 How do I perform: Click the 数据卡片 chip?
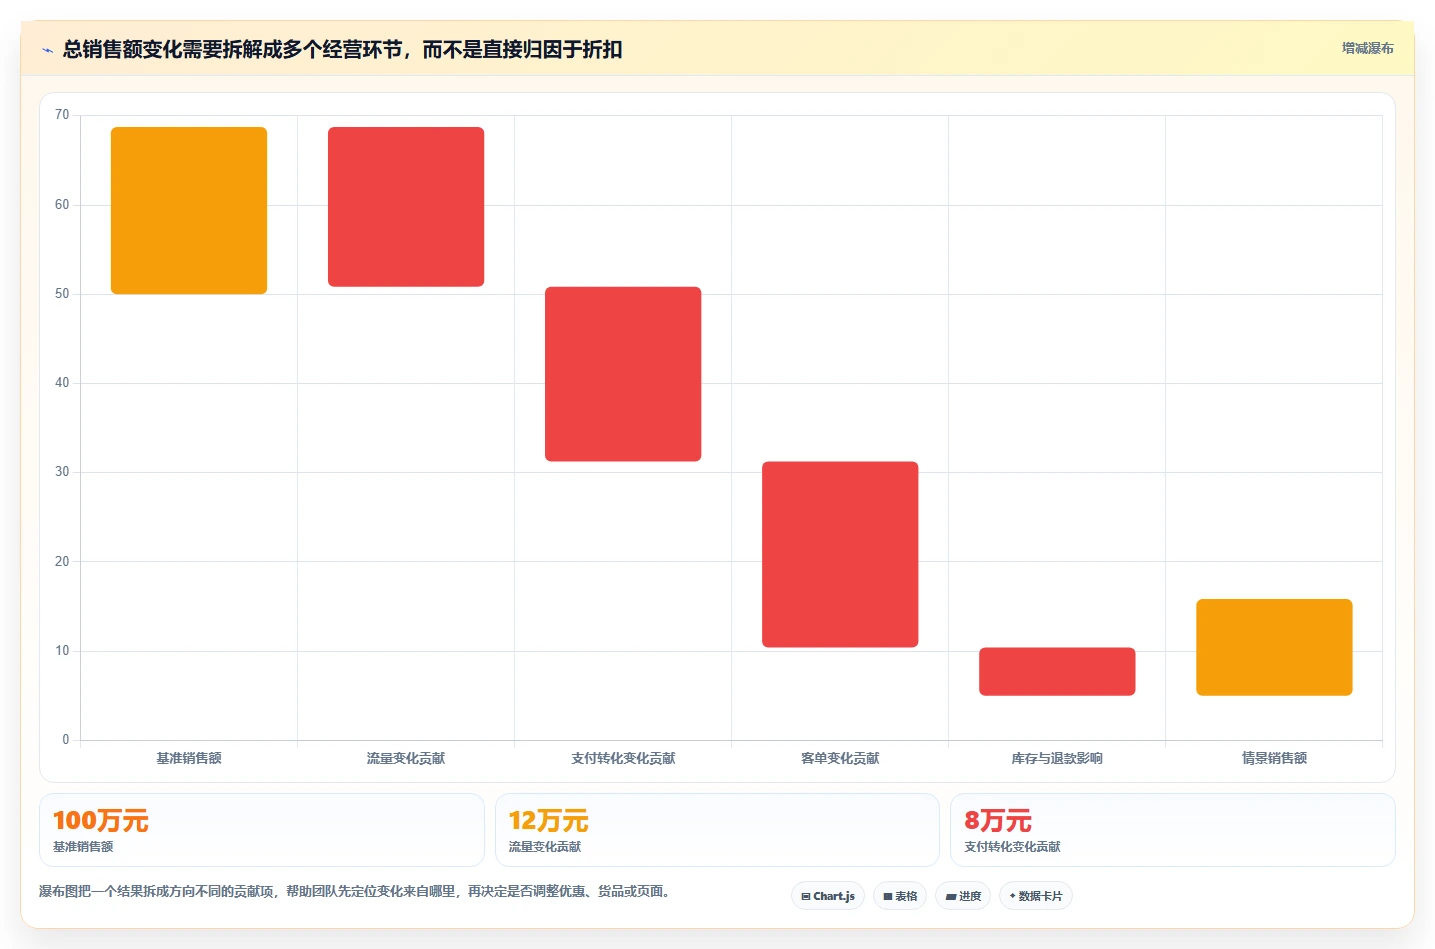[1036, 896]
